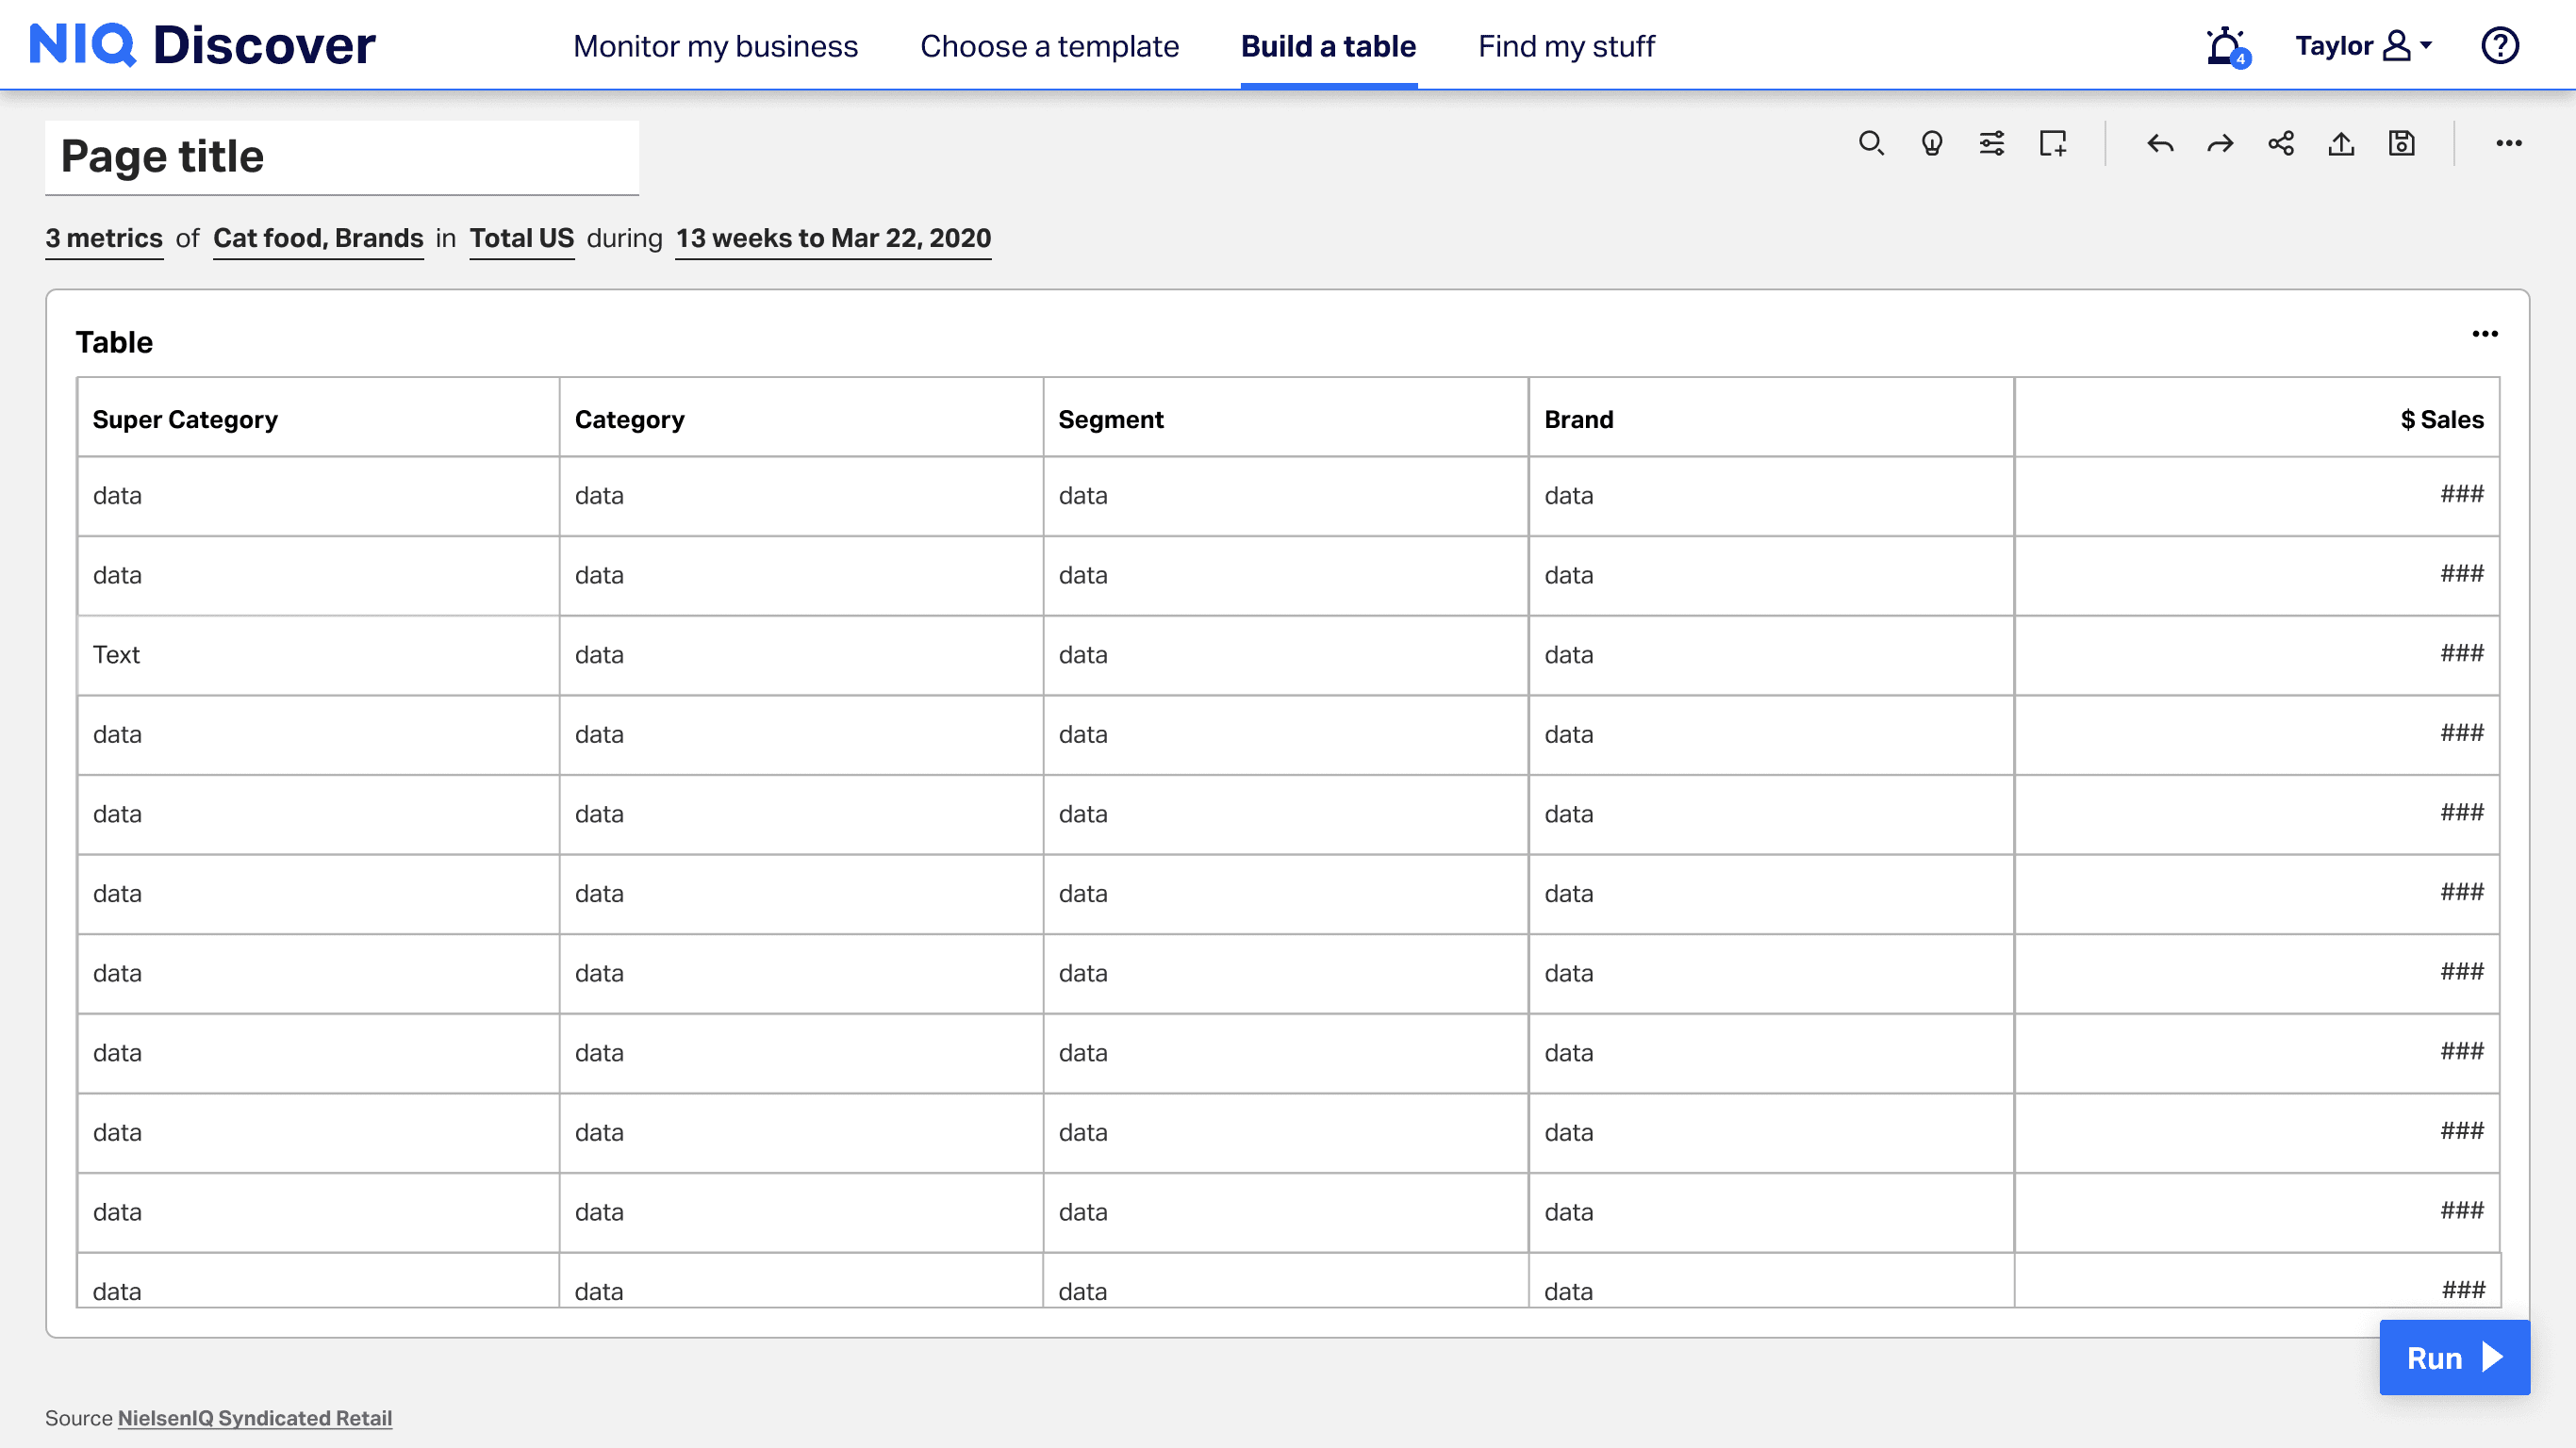Open the lightbulb insights icon

tap(1931, 144)
